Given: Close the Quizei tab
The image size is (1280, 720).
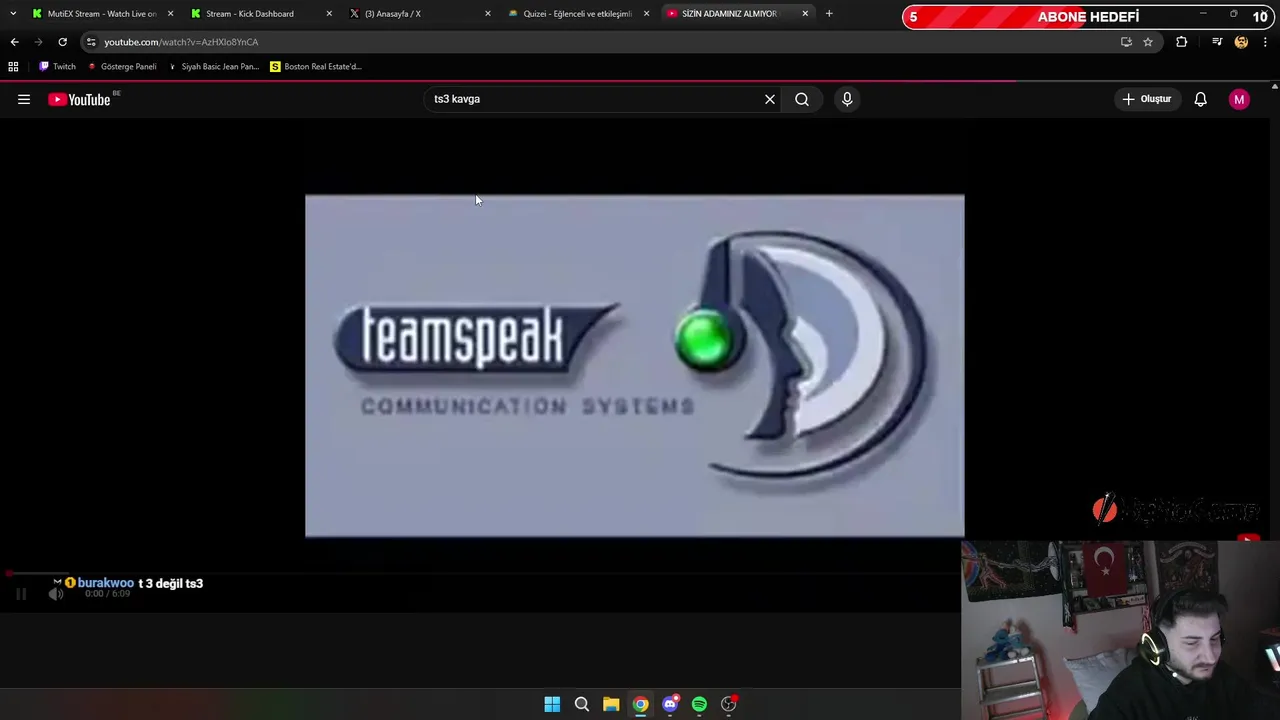Looking at the screenshot, I should pos(646,14).
